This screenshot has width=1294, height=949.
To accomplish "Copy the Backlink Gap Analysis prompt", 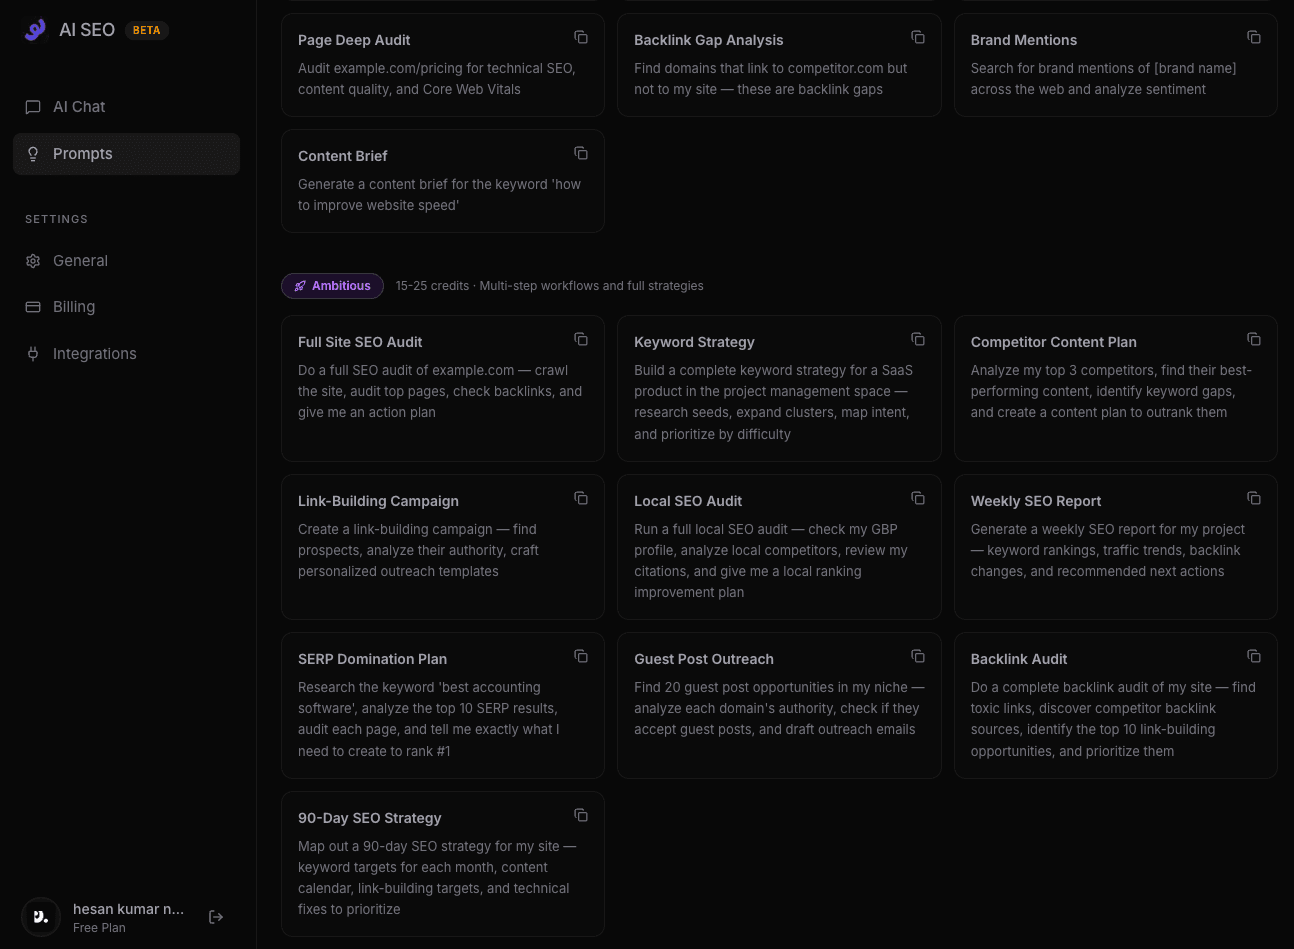I will tap(917, 37).
